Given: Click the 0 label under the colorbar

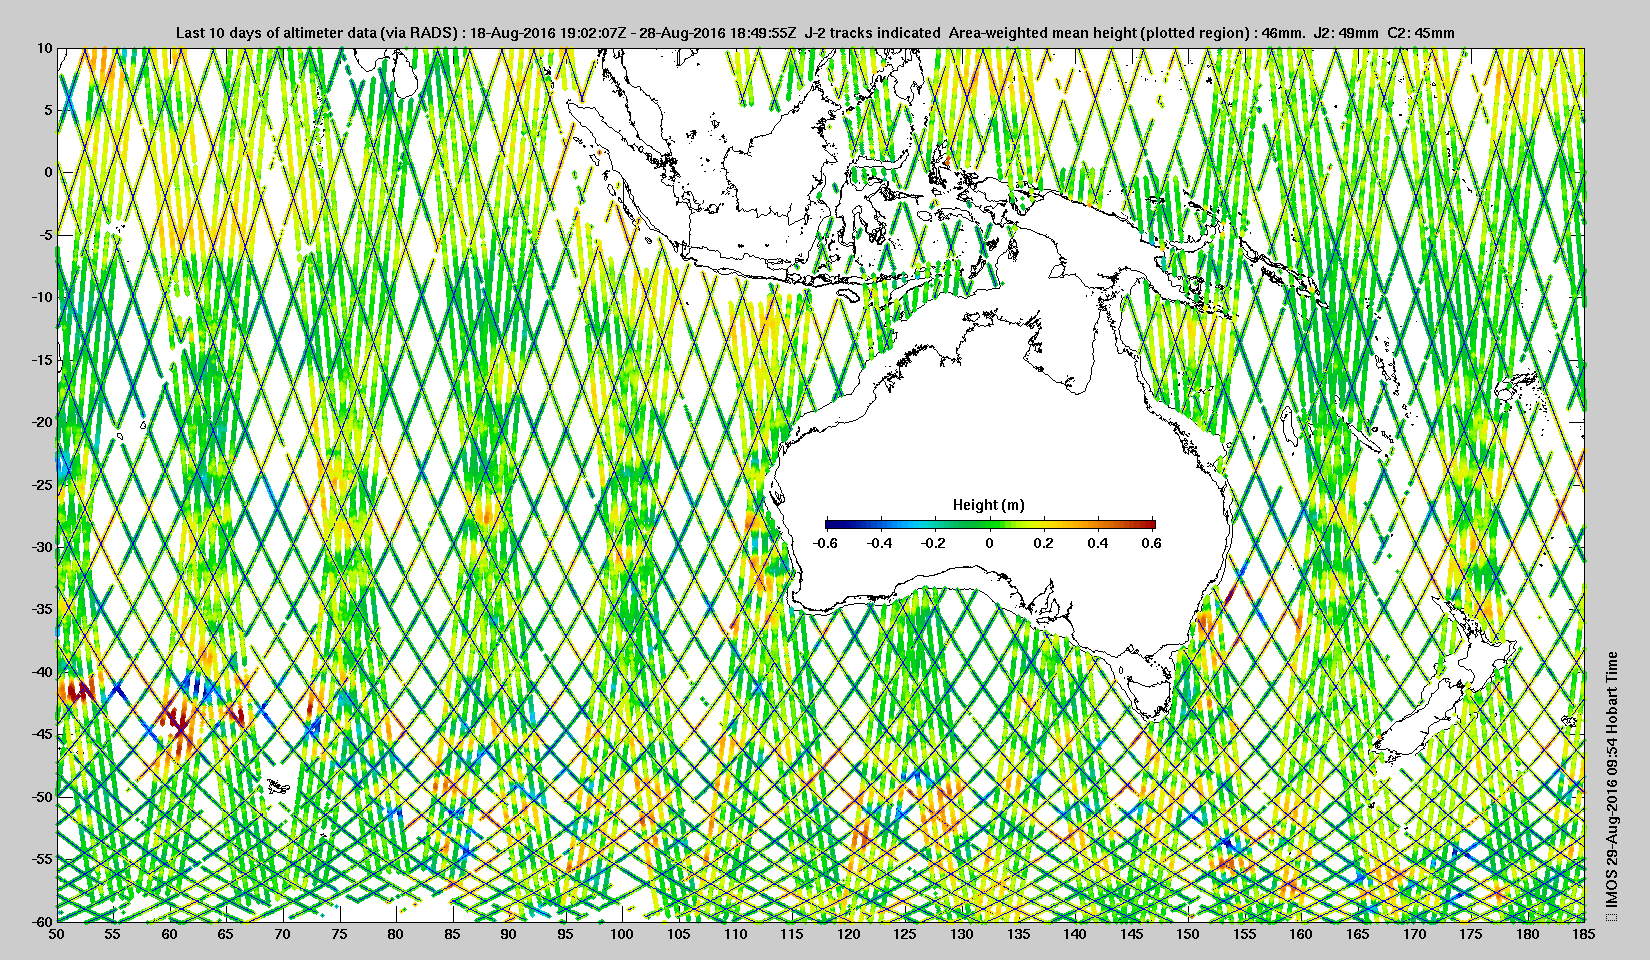Looking at the screenshot, I should [x=990, y=543].
